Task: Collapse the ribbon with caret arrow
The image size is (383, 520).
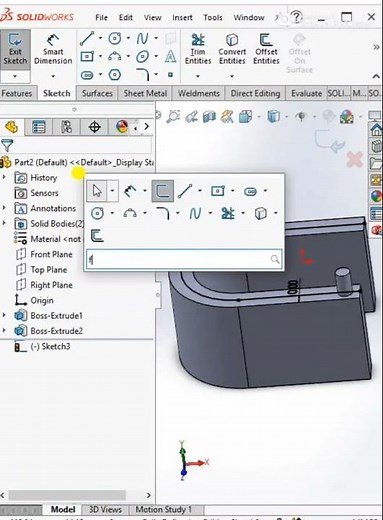Action: point(376,76)
